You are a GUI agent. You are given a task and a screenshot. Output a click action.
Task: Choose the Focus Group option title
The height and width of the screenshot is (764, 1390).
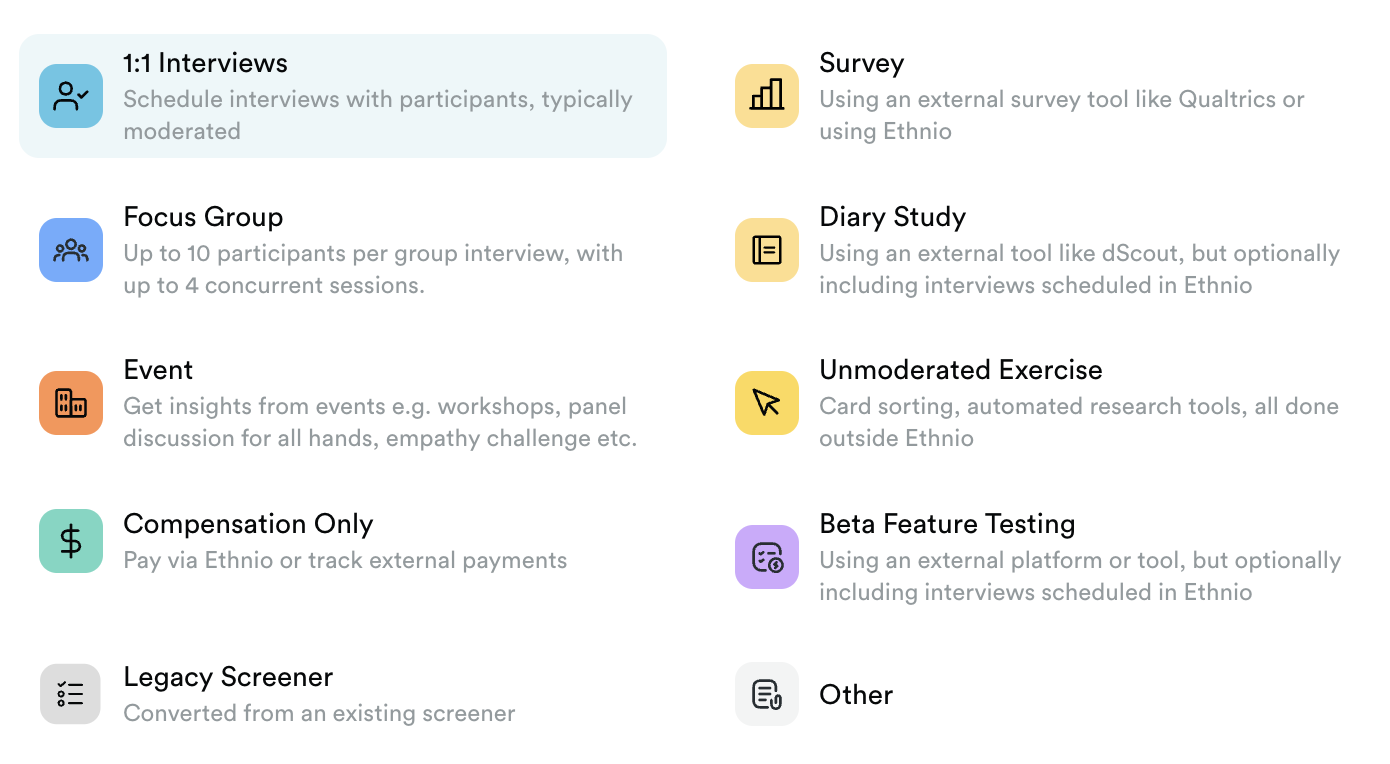click(203, 217)
